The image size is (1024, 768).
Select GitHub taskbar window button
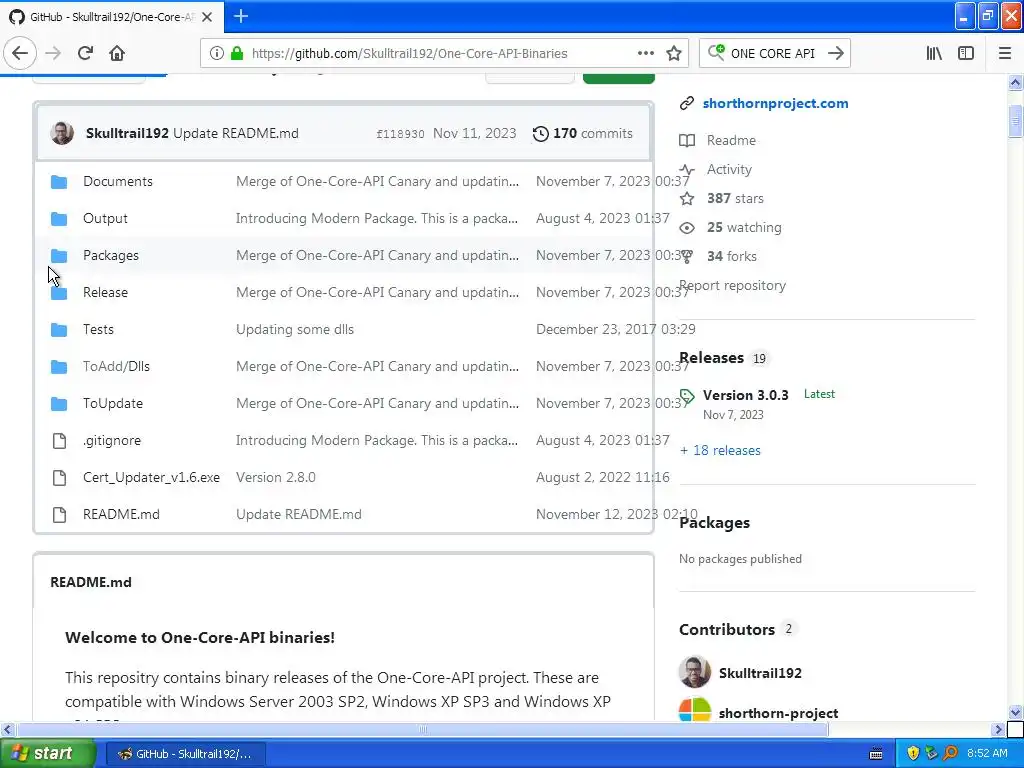186,754
